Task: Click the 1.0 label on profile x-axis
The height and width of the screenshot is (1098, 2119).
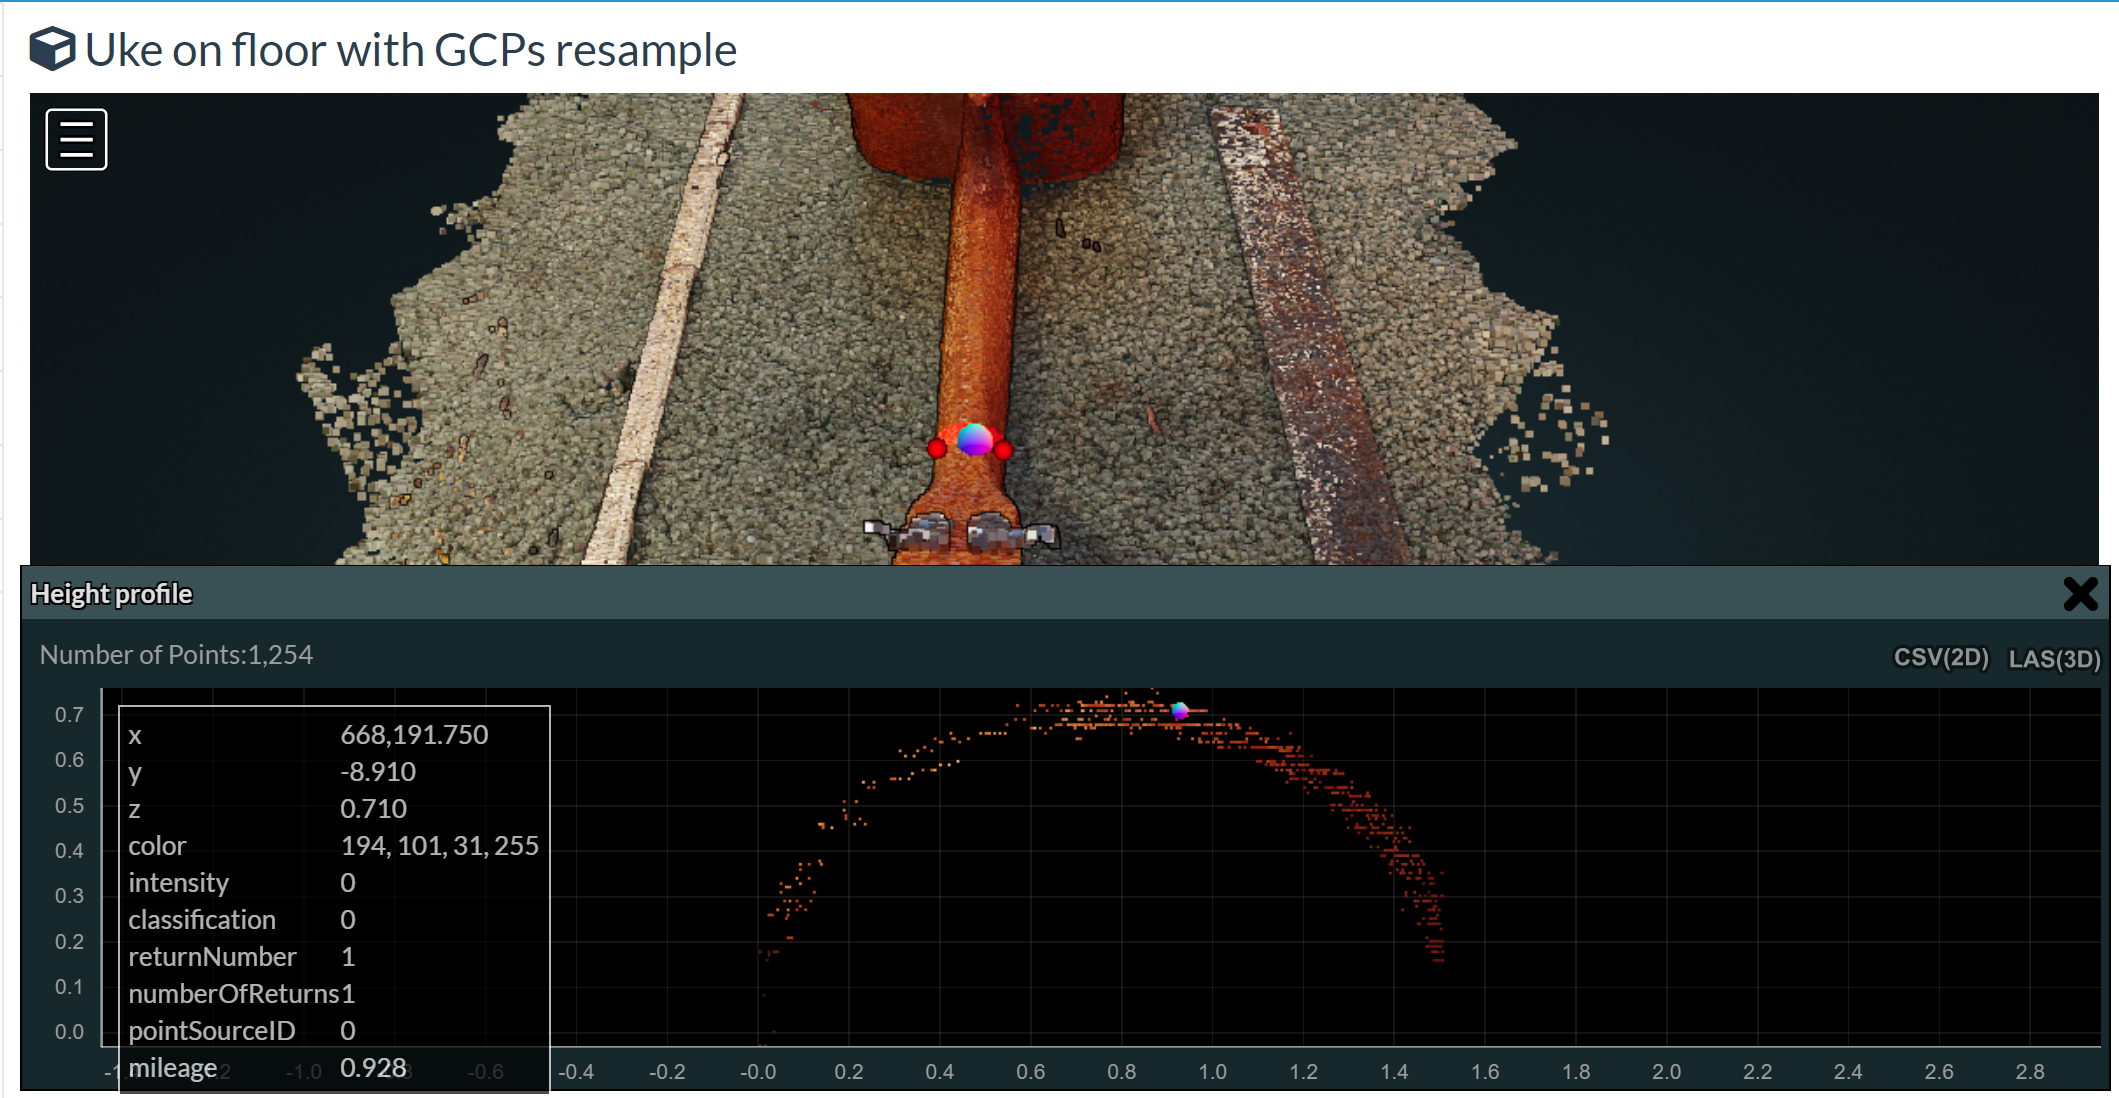Action: (x=1212, y=1072)
